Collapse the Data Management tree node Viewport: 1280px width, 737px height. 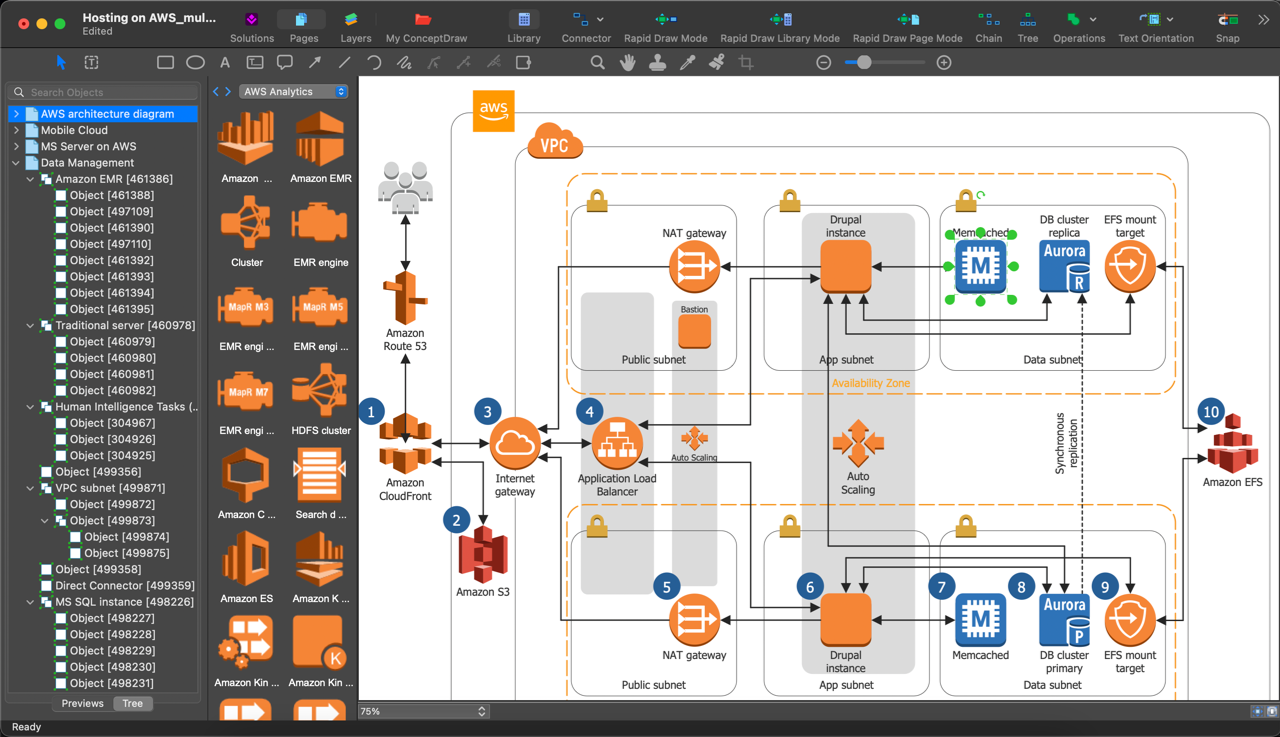(16, 162)
